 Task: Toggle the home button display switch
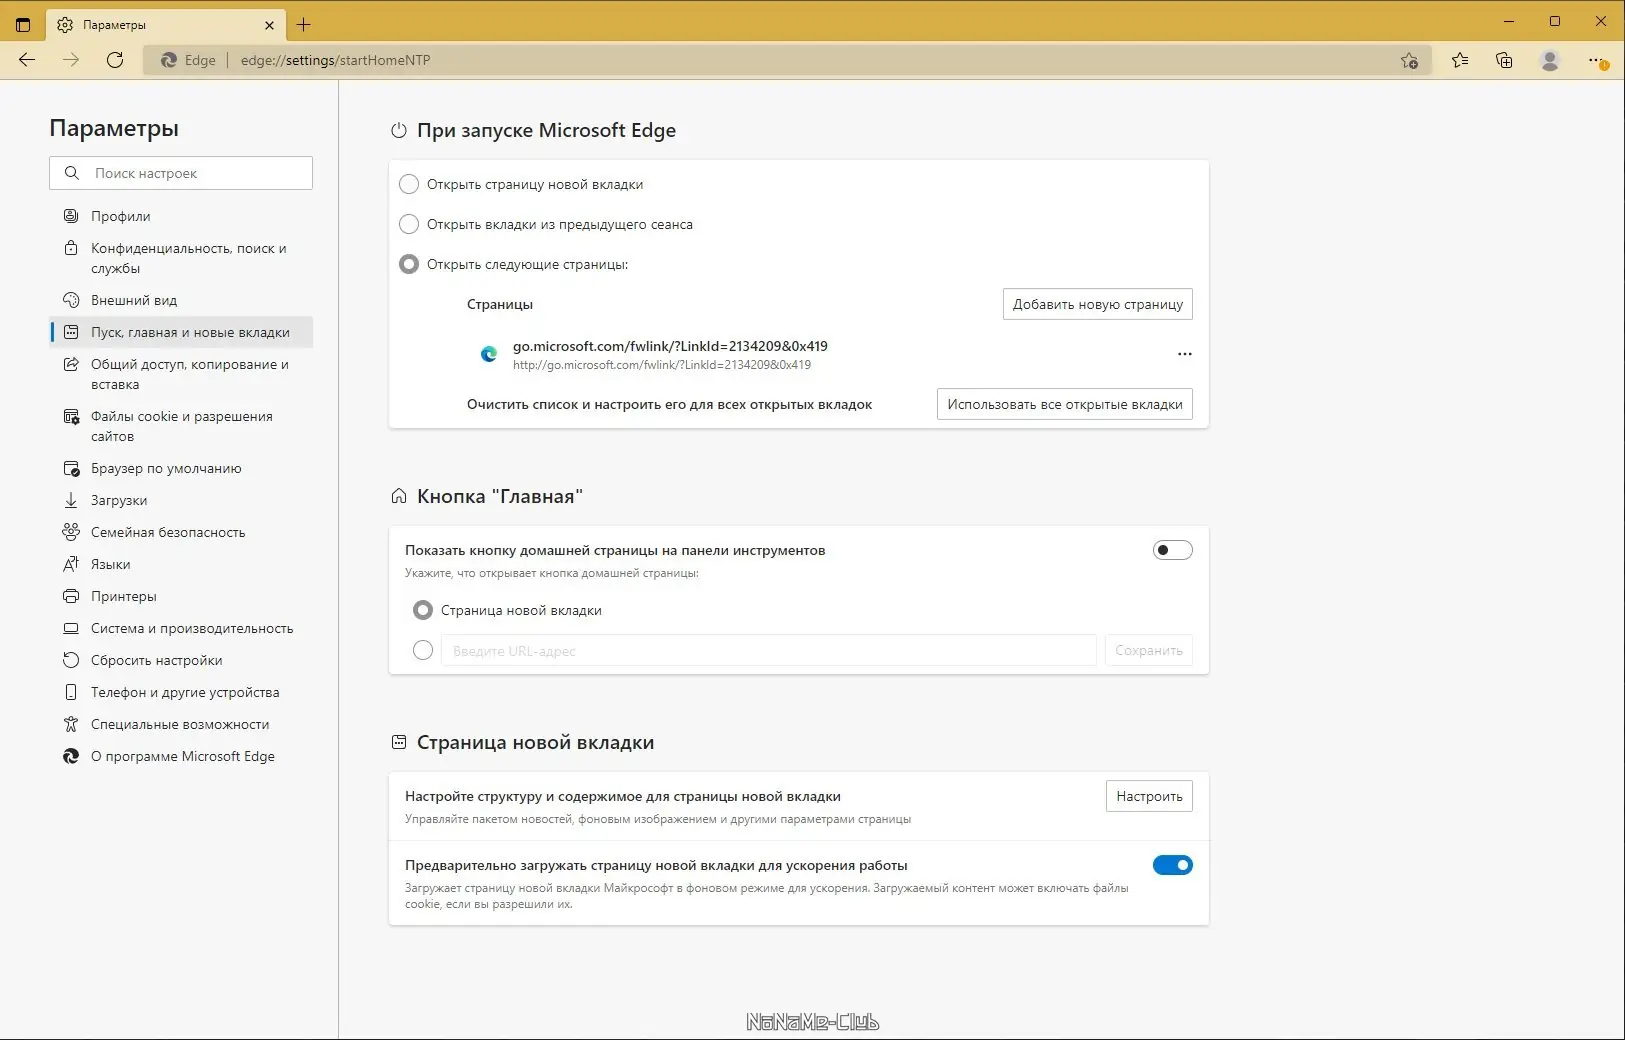(x=1172, y=550)
